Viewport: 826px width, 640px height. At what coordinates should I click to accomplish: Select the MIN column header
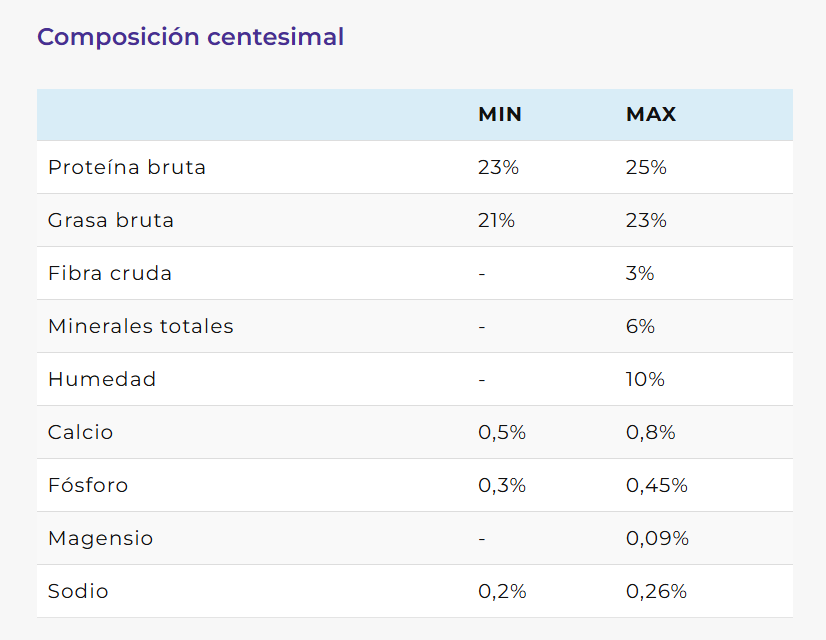[500, 115]
